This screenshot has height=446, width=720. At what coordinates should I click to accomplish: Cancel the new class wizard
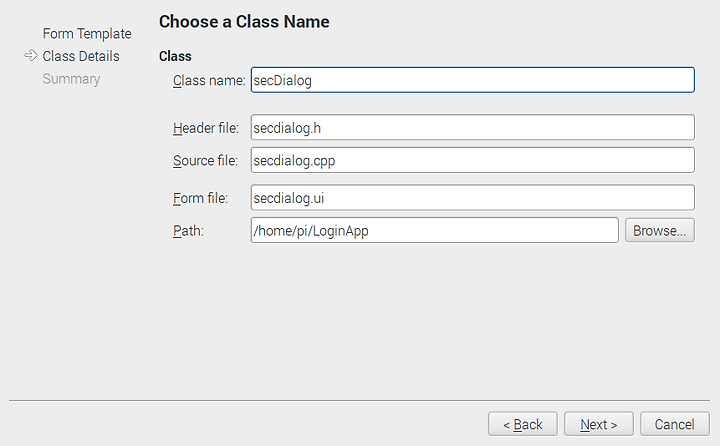(675, 424)
